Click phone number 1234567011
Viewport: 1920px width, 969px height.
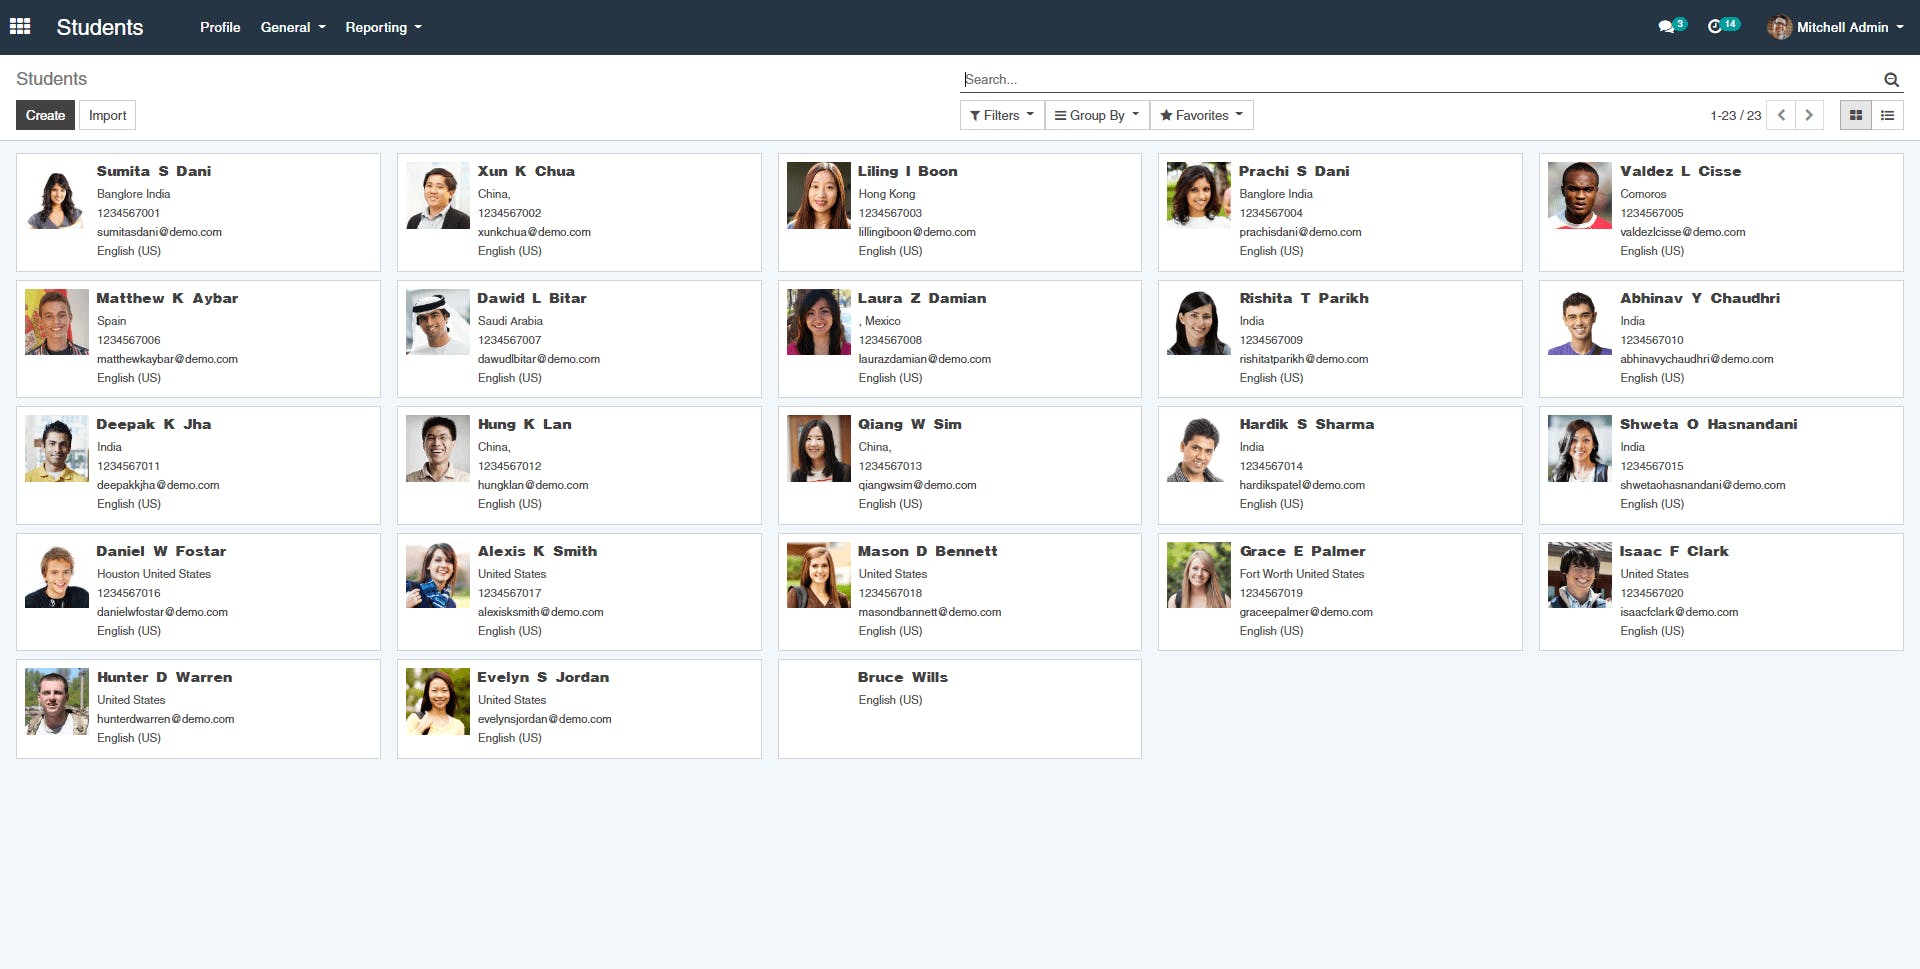[x=128, y=466]
